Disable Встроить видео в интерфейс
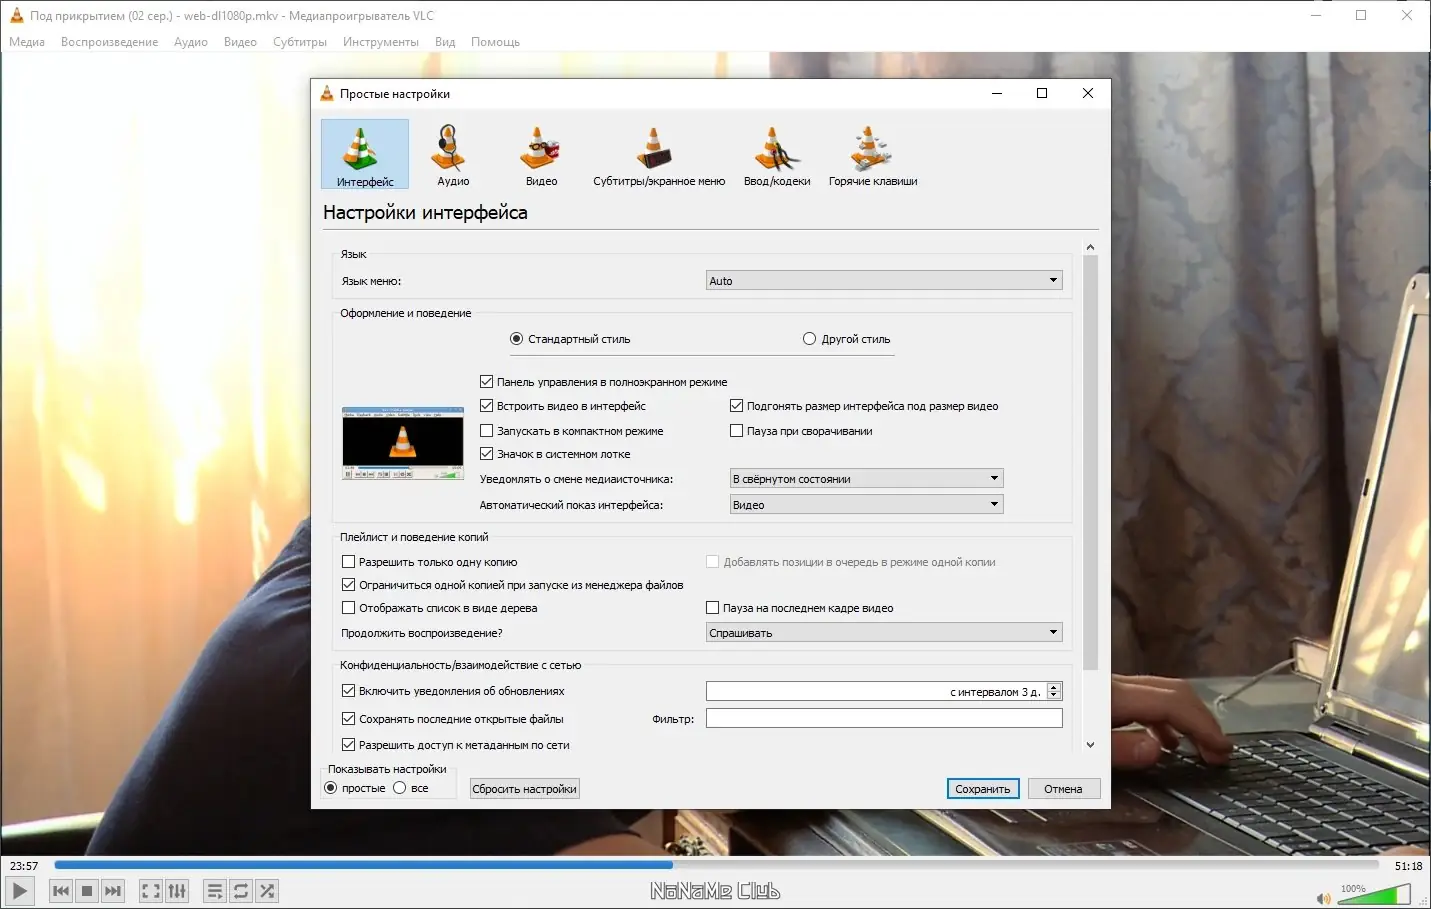 tap(487, 406)
